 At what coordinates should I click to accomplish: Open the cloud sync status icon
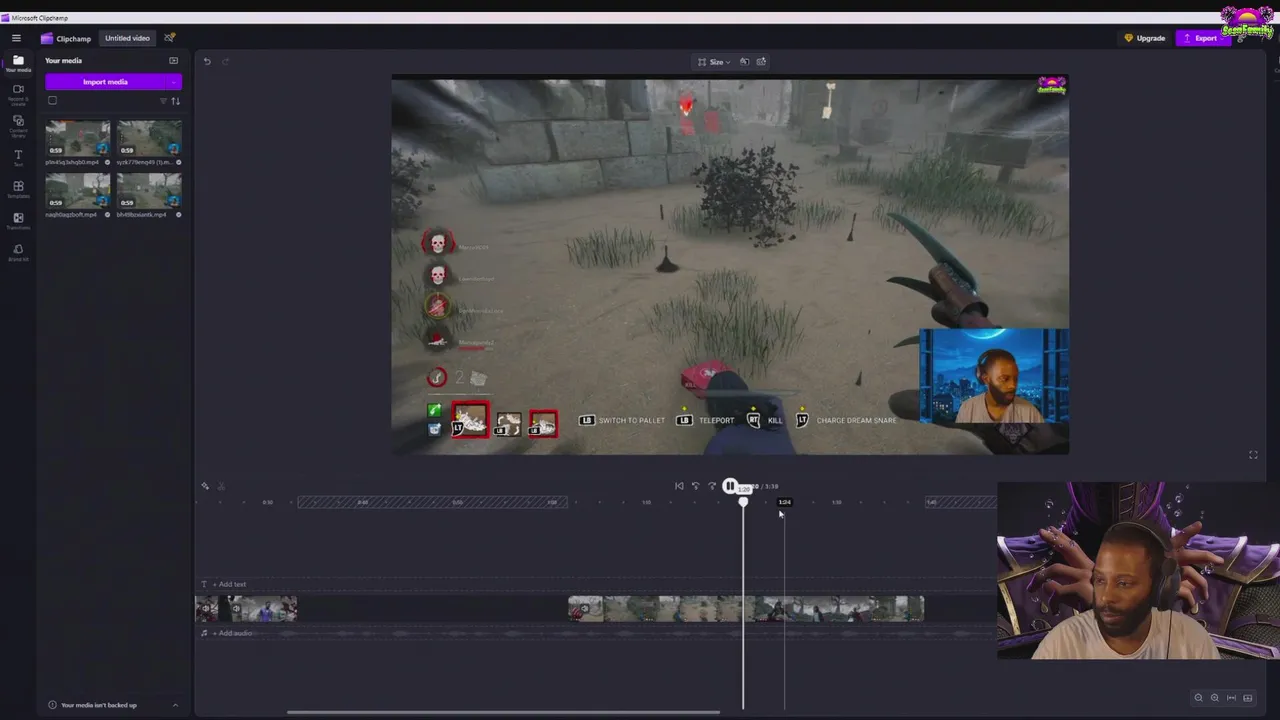169,38
